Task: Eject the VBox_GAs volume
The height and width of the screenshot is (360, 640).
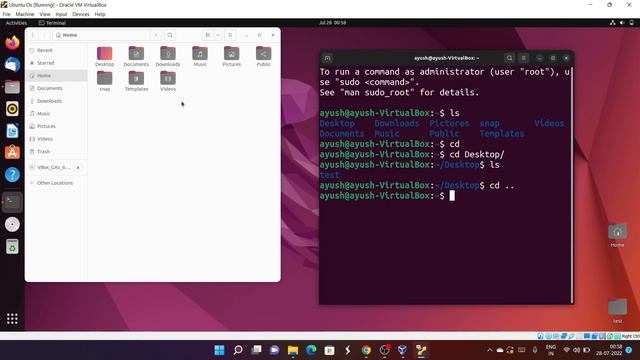Action: tap(78, 167)
